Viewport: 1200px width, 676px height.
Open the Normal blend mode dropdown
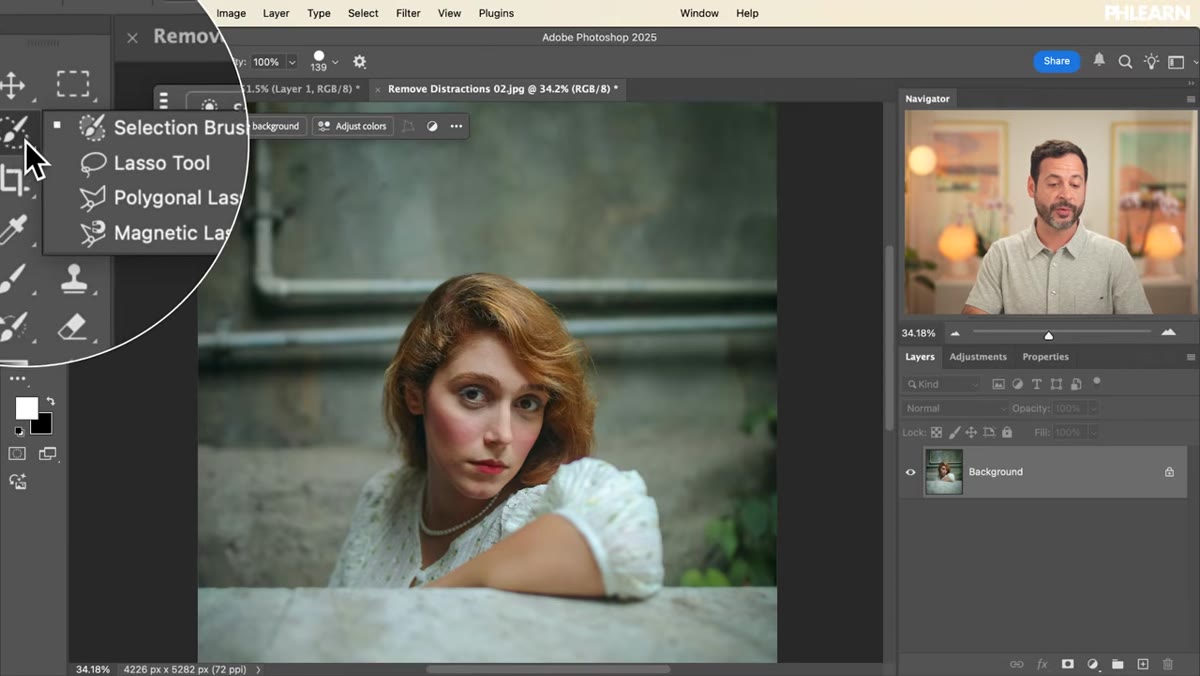pyautogui.click(x=956, y=408)
